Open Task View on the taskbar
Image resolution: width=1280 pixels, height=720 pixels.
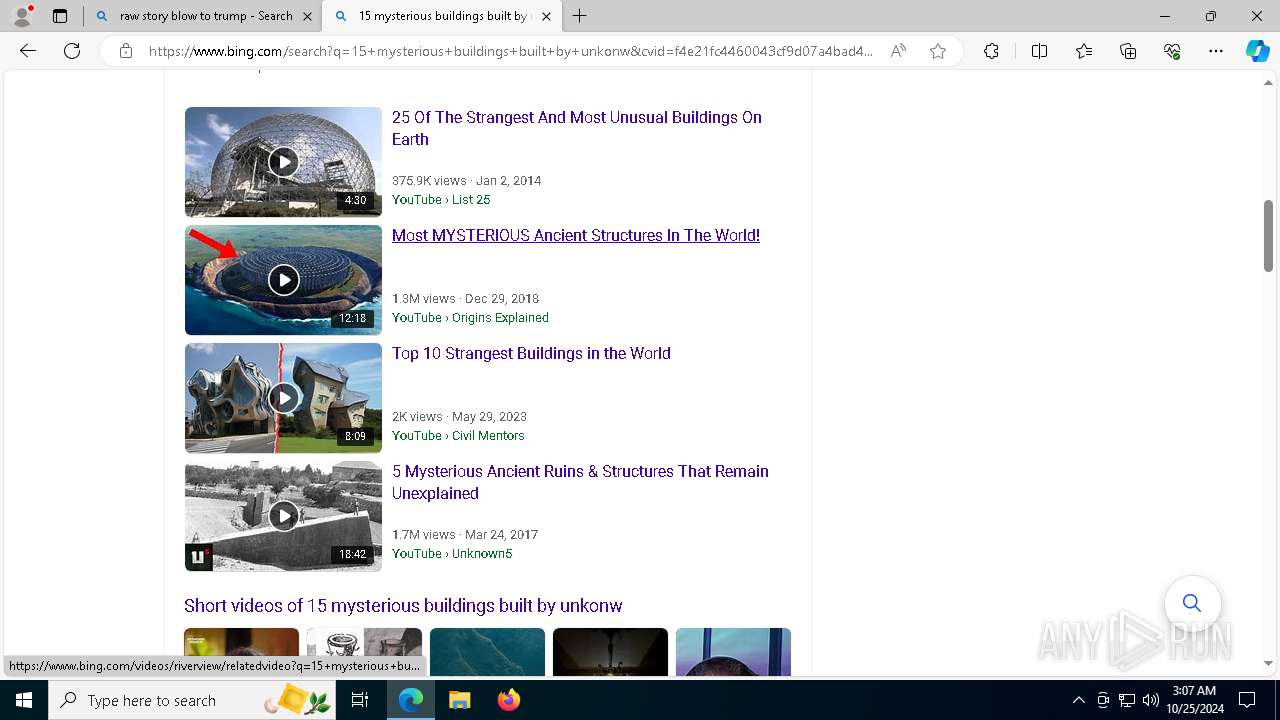click(360, 700)
